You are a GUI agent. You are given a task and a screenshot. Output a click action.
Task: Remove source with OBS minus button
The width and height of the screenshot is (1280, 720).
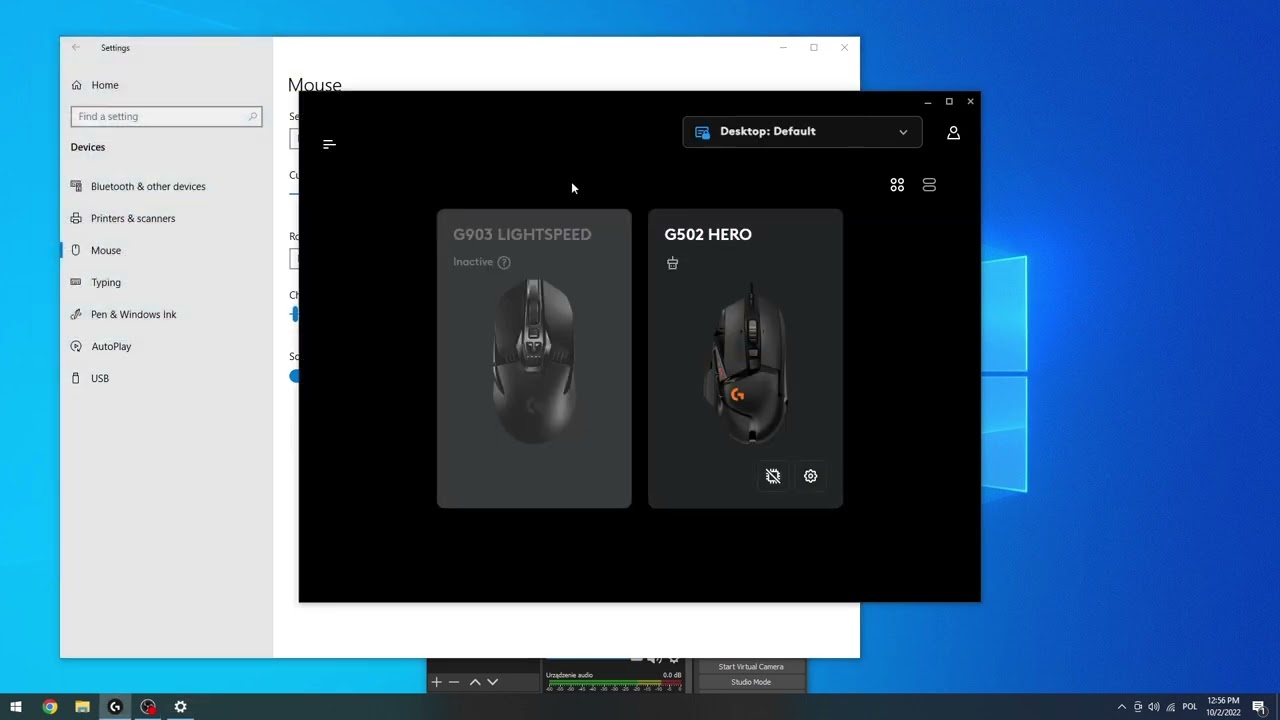(454, 682)
